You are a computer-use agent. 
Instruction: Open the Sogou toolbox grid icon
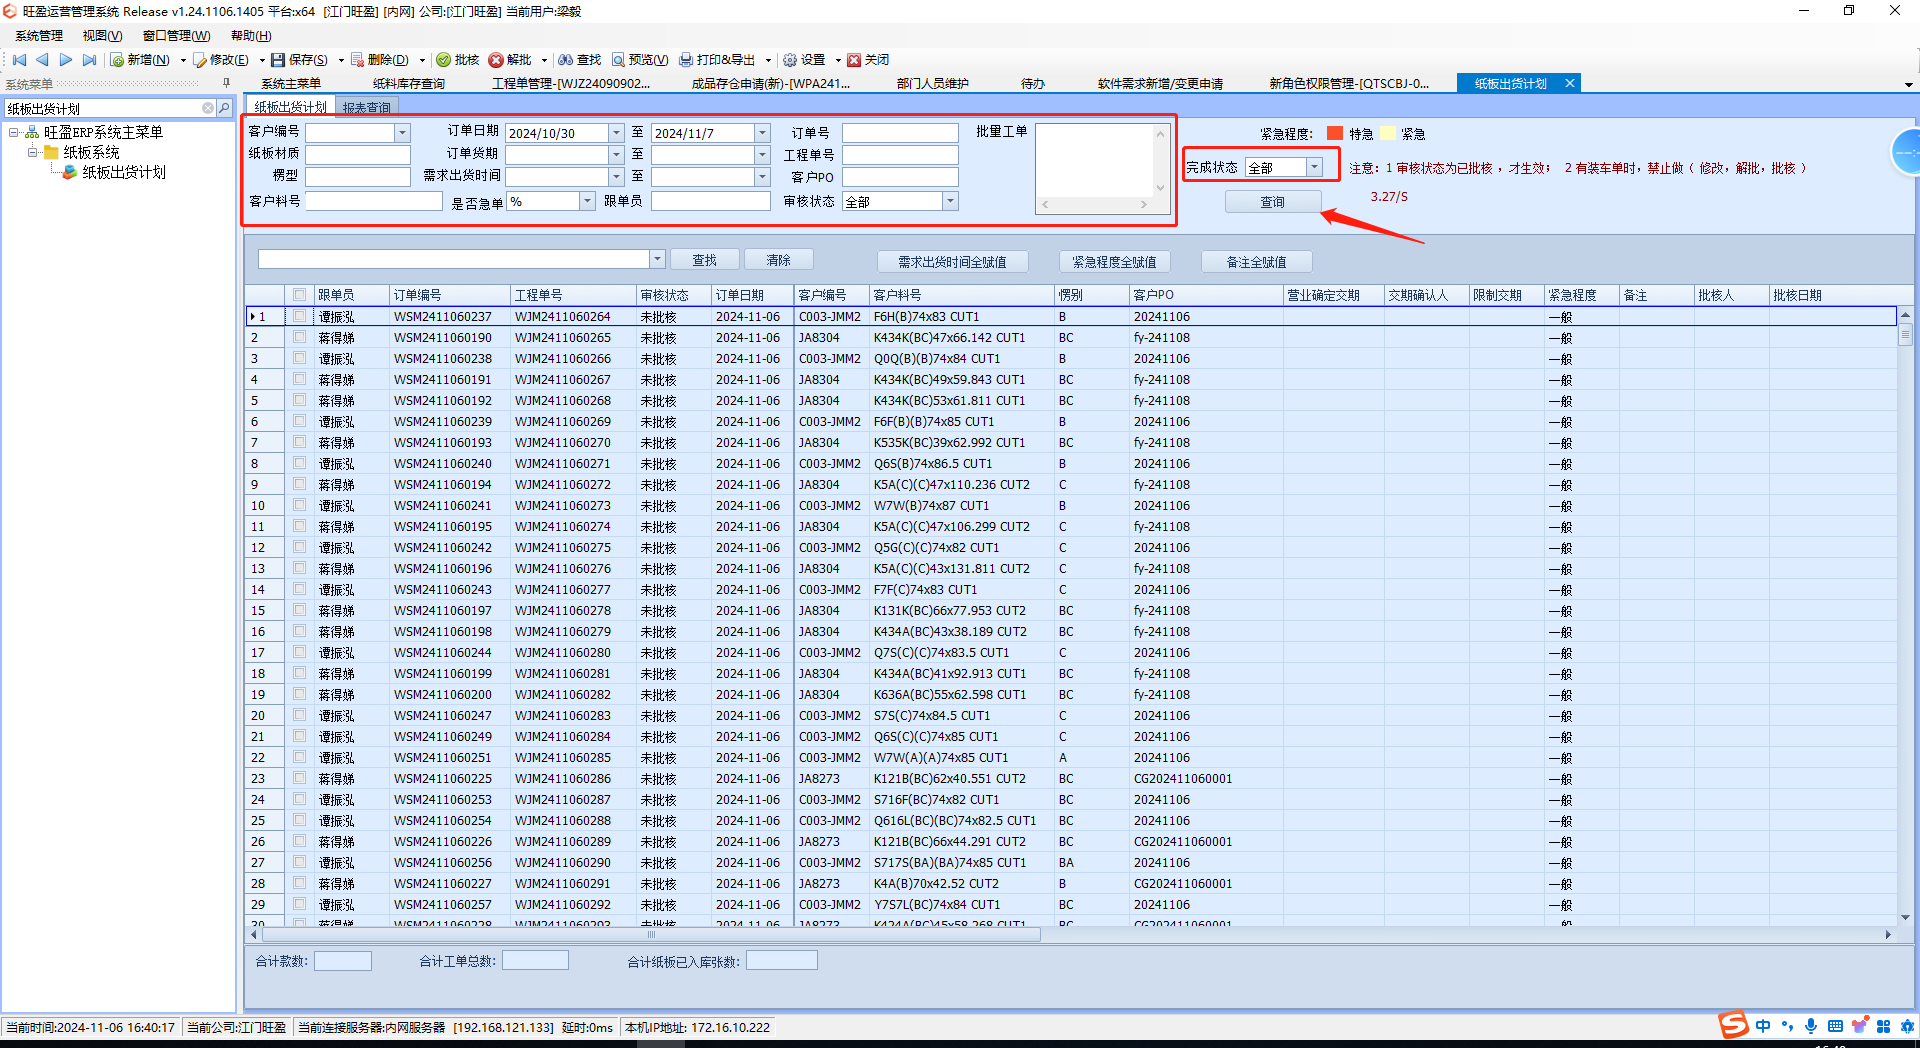(1884, 1026)
